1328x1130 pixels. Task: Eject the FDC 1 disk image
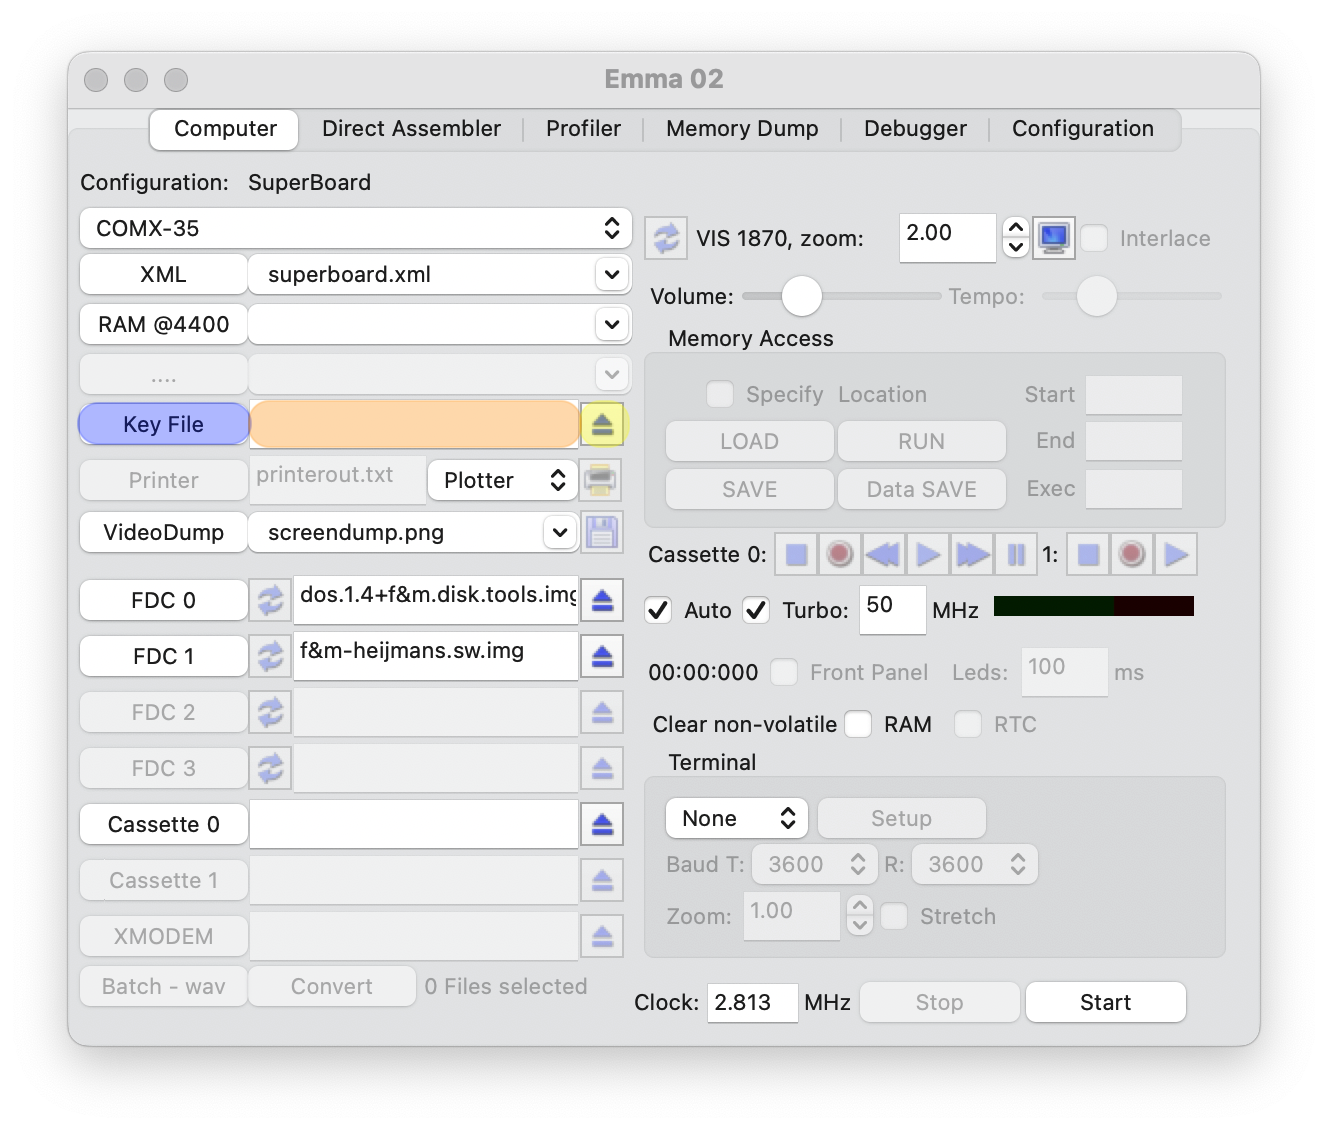(x=602, y=656)
